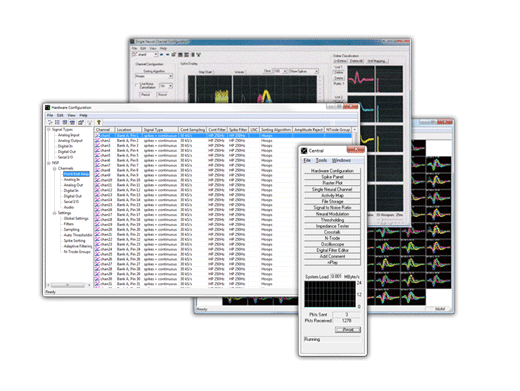Click the properties icon in Hardware Configuration toolbar
The width and height of the screenshot is (520, 391).
[81, 122]
